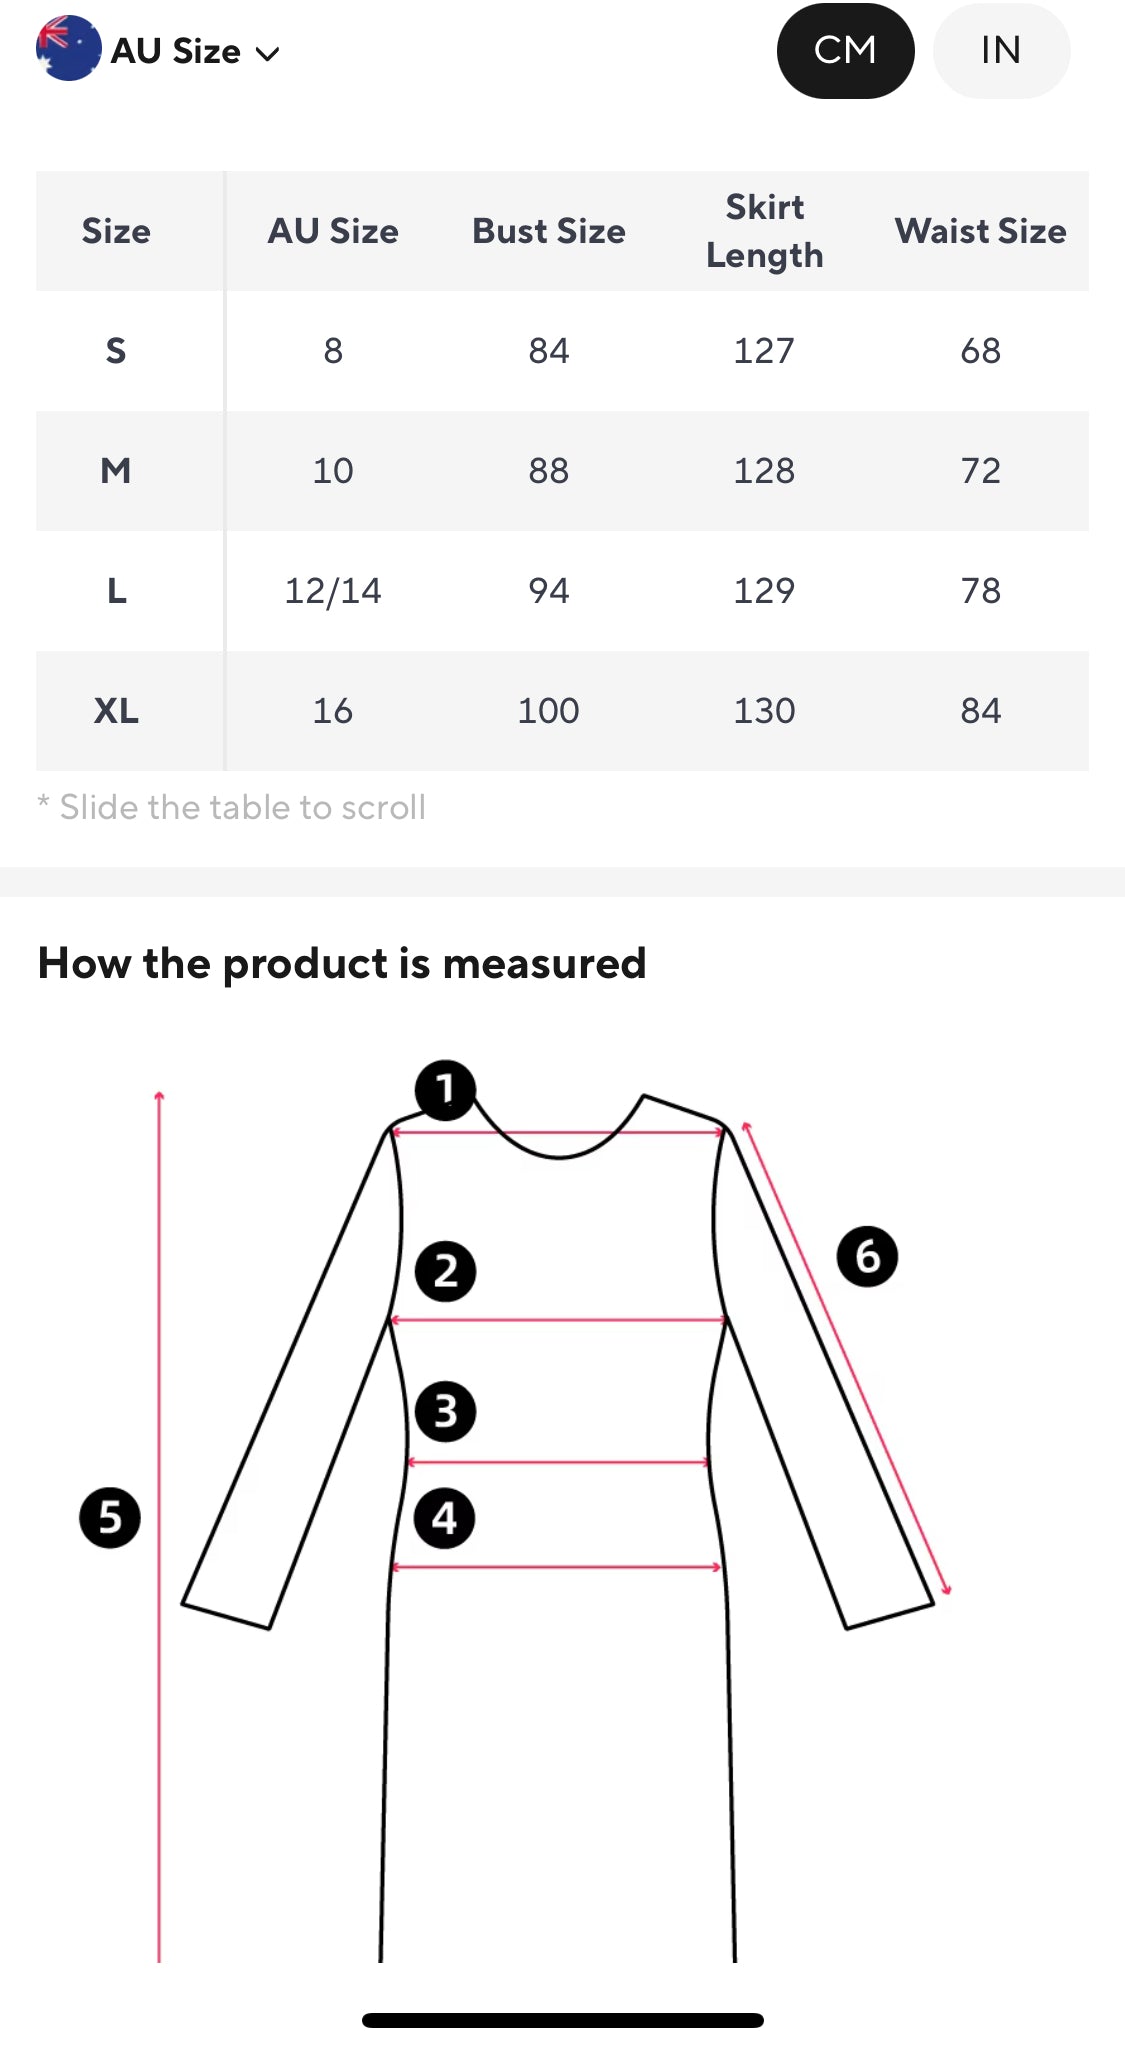Tap measurement marker number 5
The width and height of the screenshot is (1125, 2052).
pos(110,1518)
